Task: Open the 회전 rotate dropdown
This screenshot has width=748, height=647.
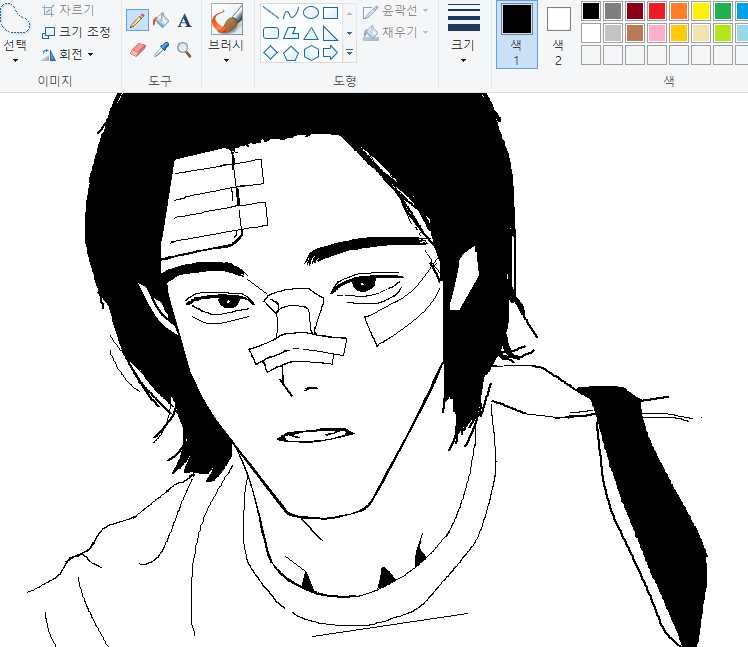Action: point(67,54)
